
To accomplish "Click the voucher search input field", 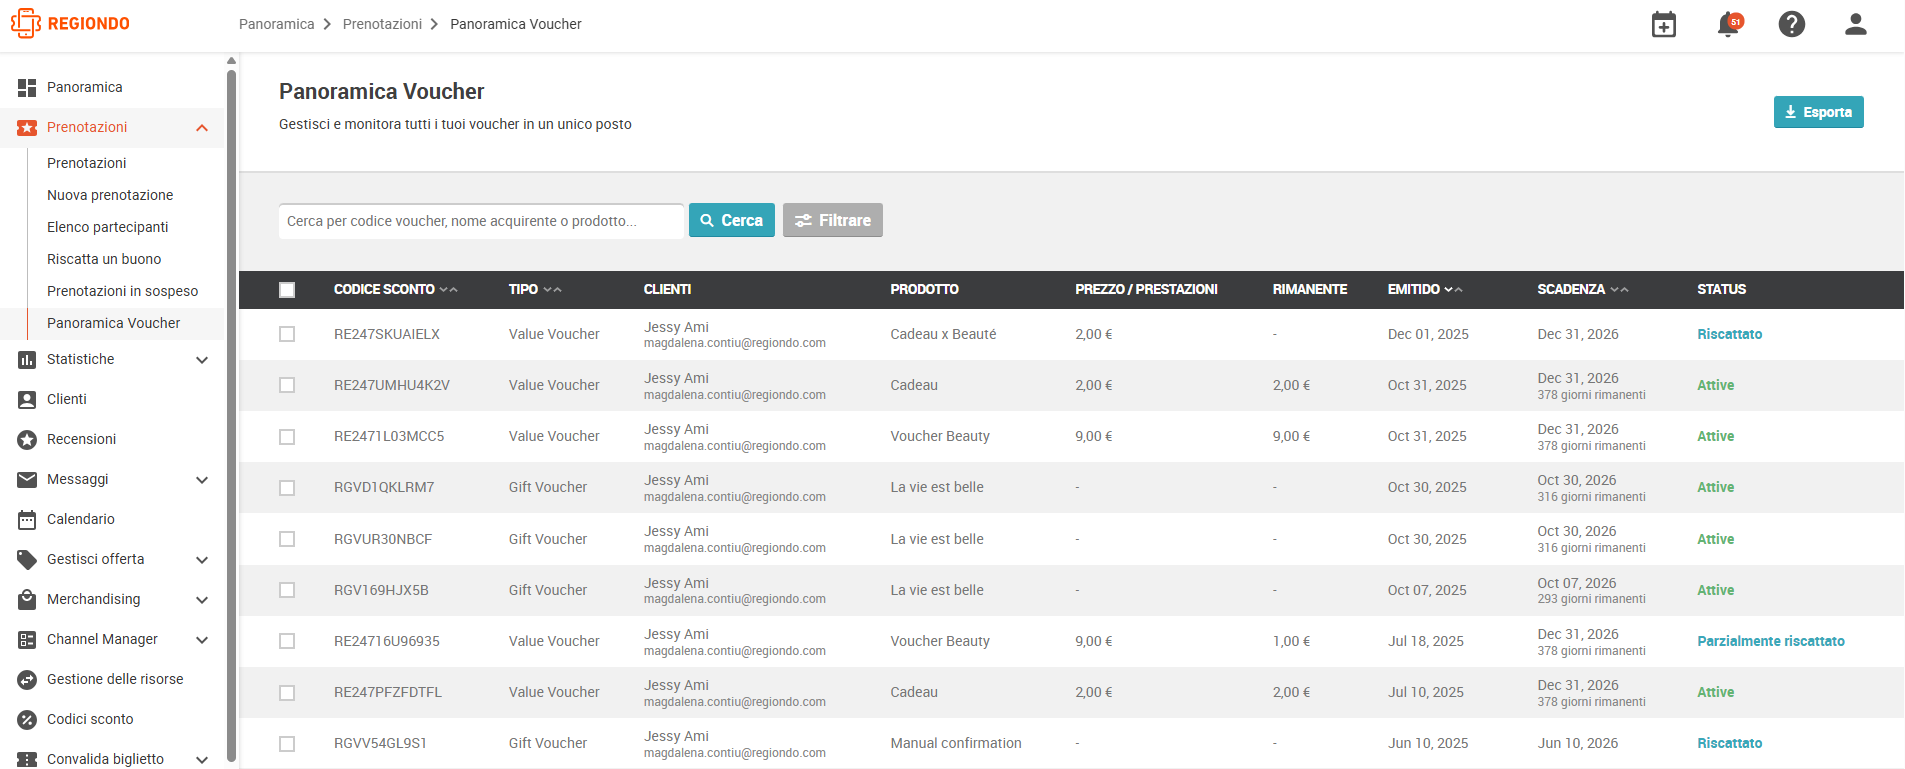I will [481, 221].
